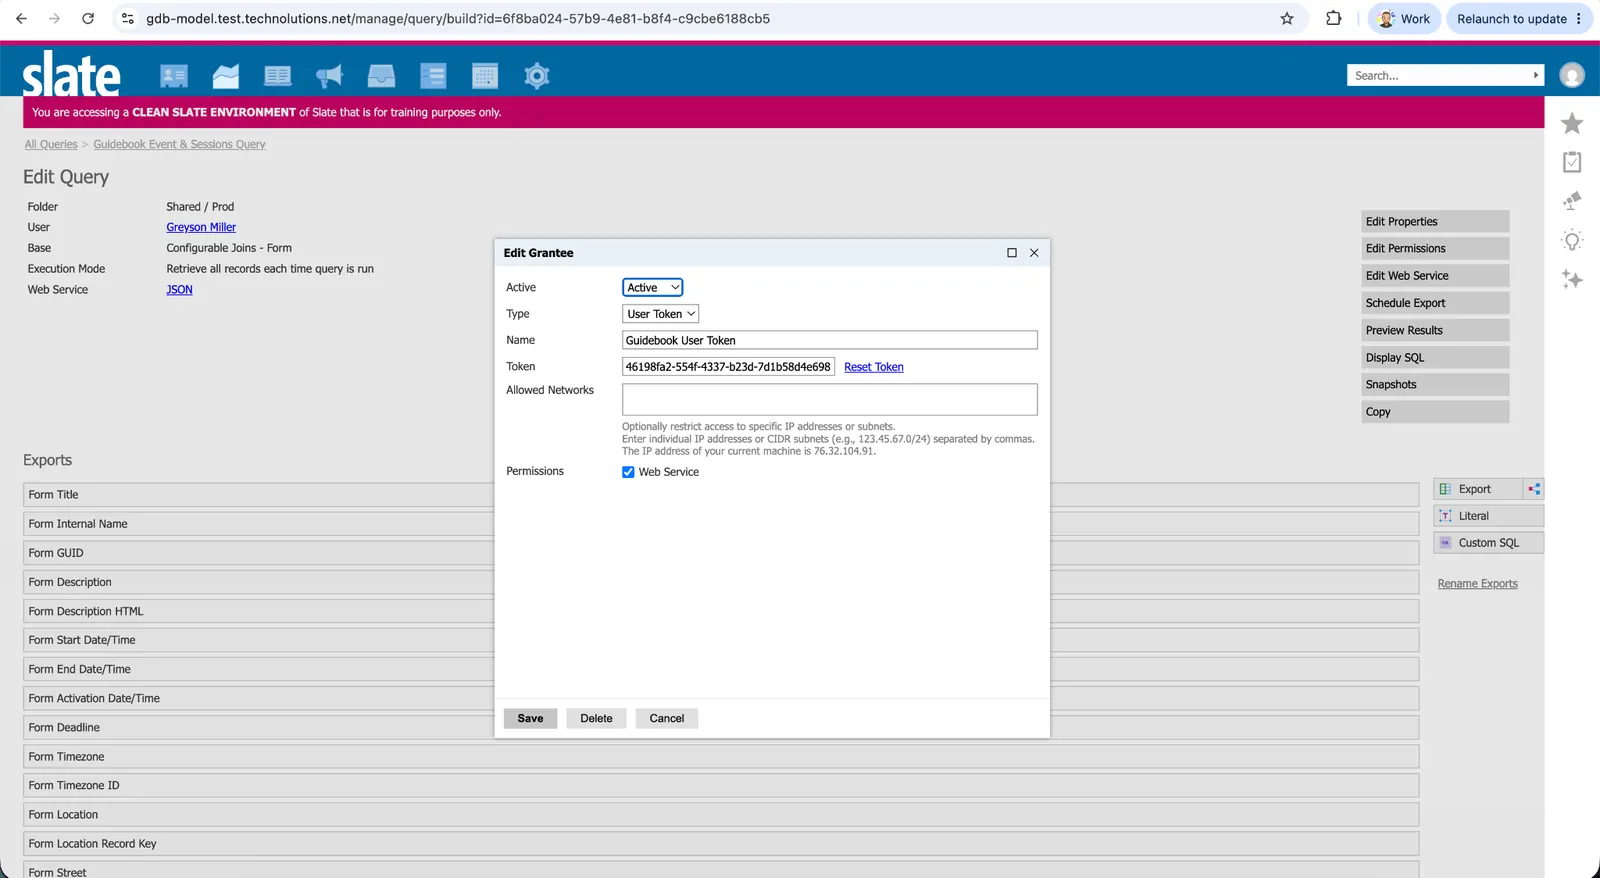This screenshot has height=878, width=1600.
Task: Open the Records (person card) icon
Action: 174,76
